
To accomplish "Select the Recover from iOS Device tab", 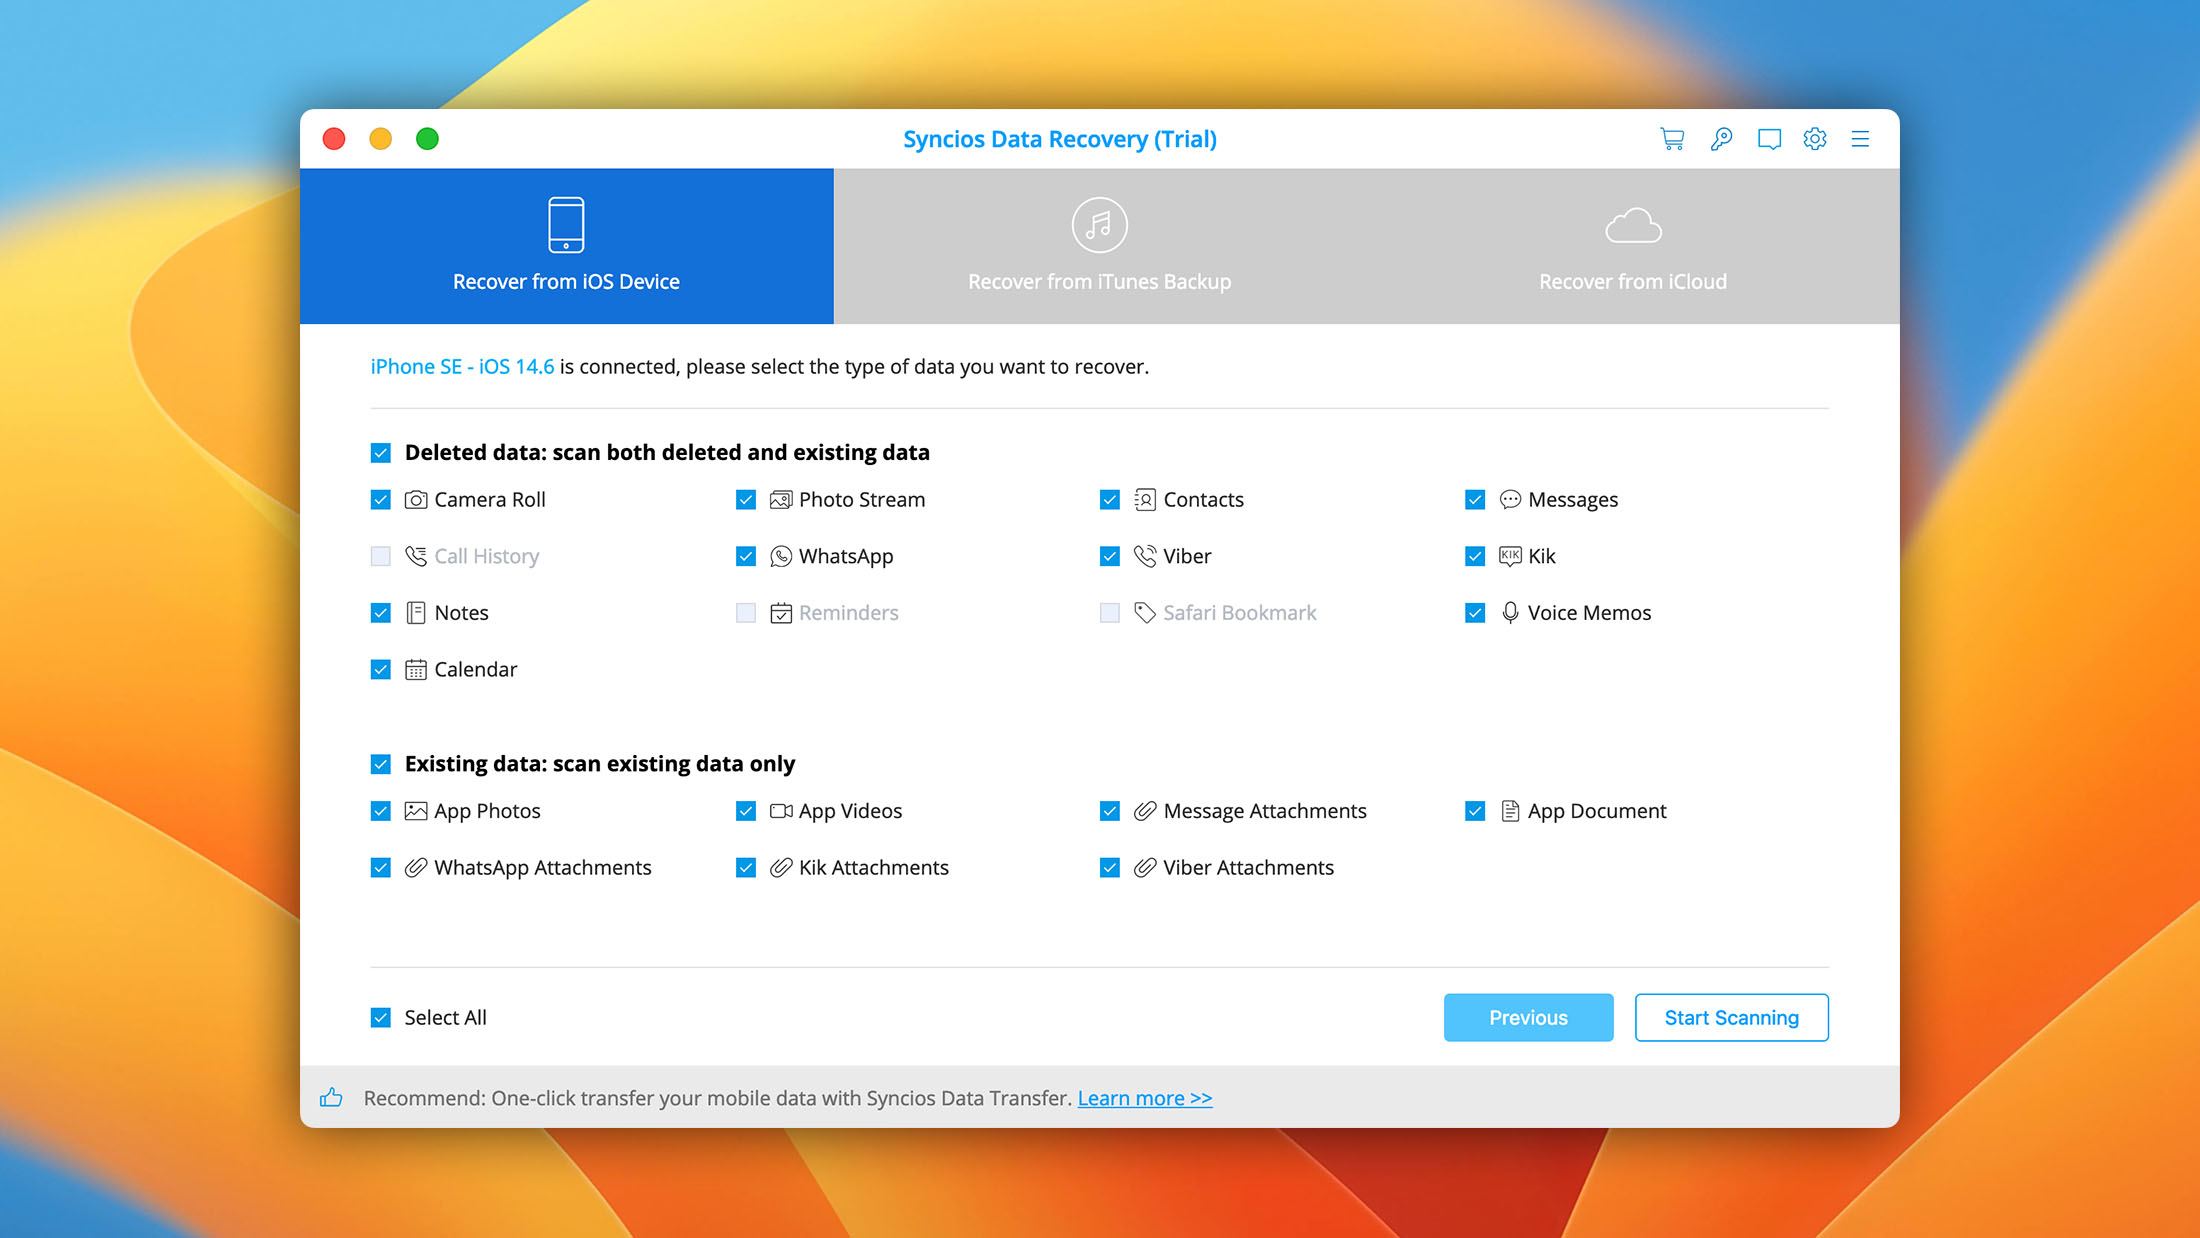I will point(567,246).
